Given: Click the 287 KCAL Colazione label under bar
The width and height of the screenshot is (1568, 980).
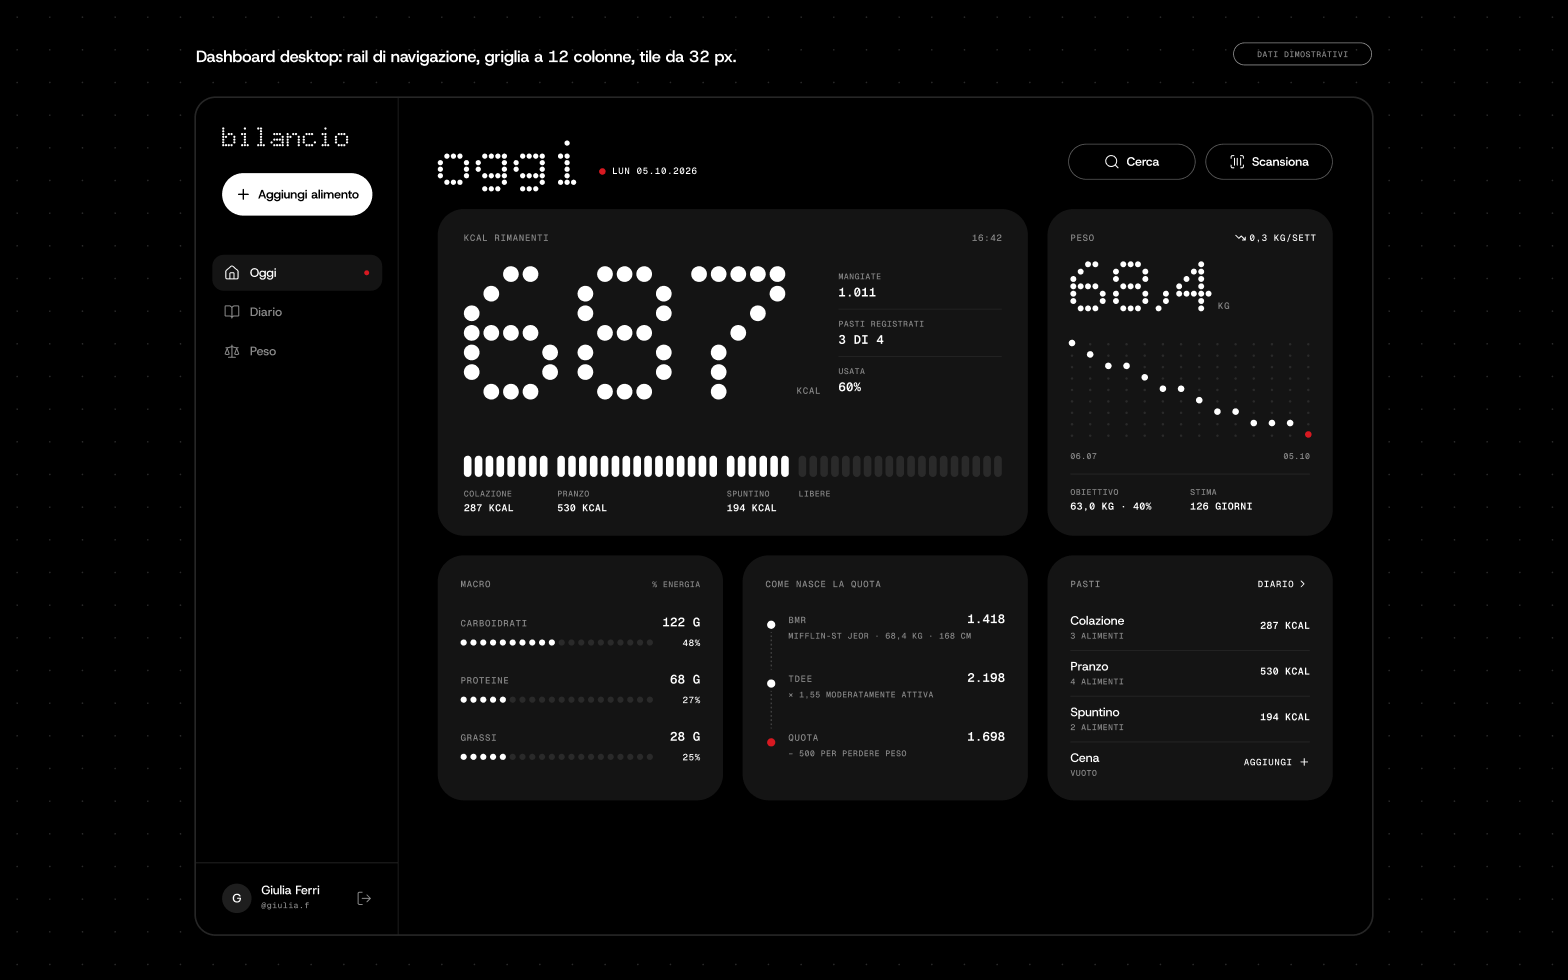Looking at the screenshot, I should [488, 508].
